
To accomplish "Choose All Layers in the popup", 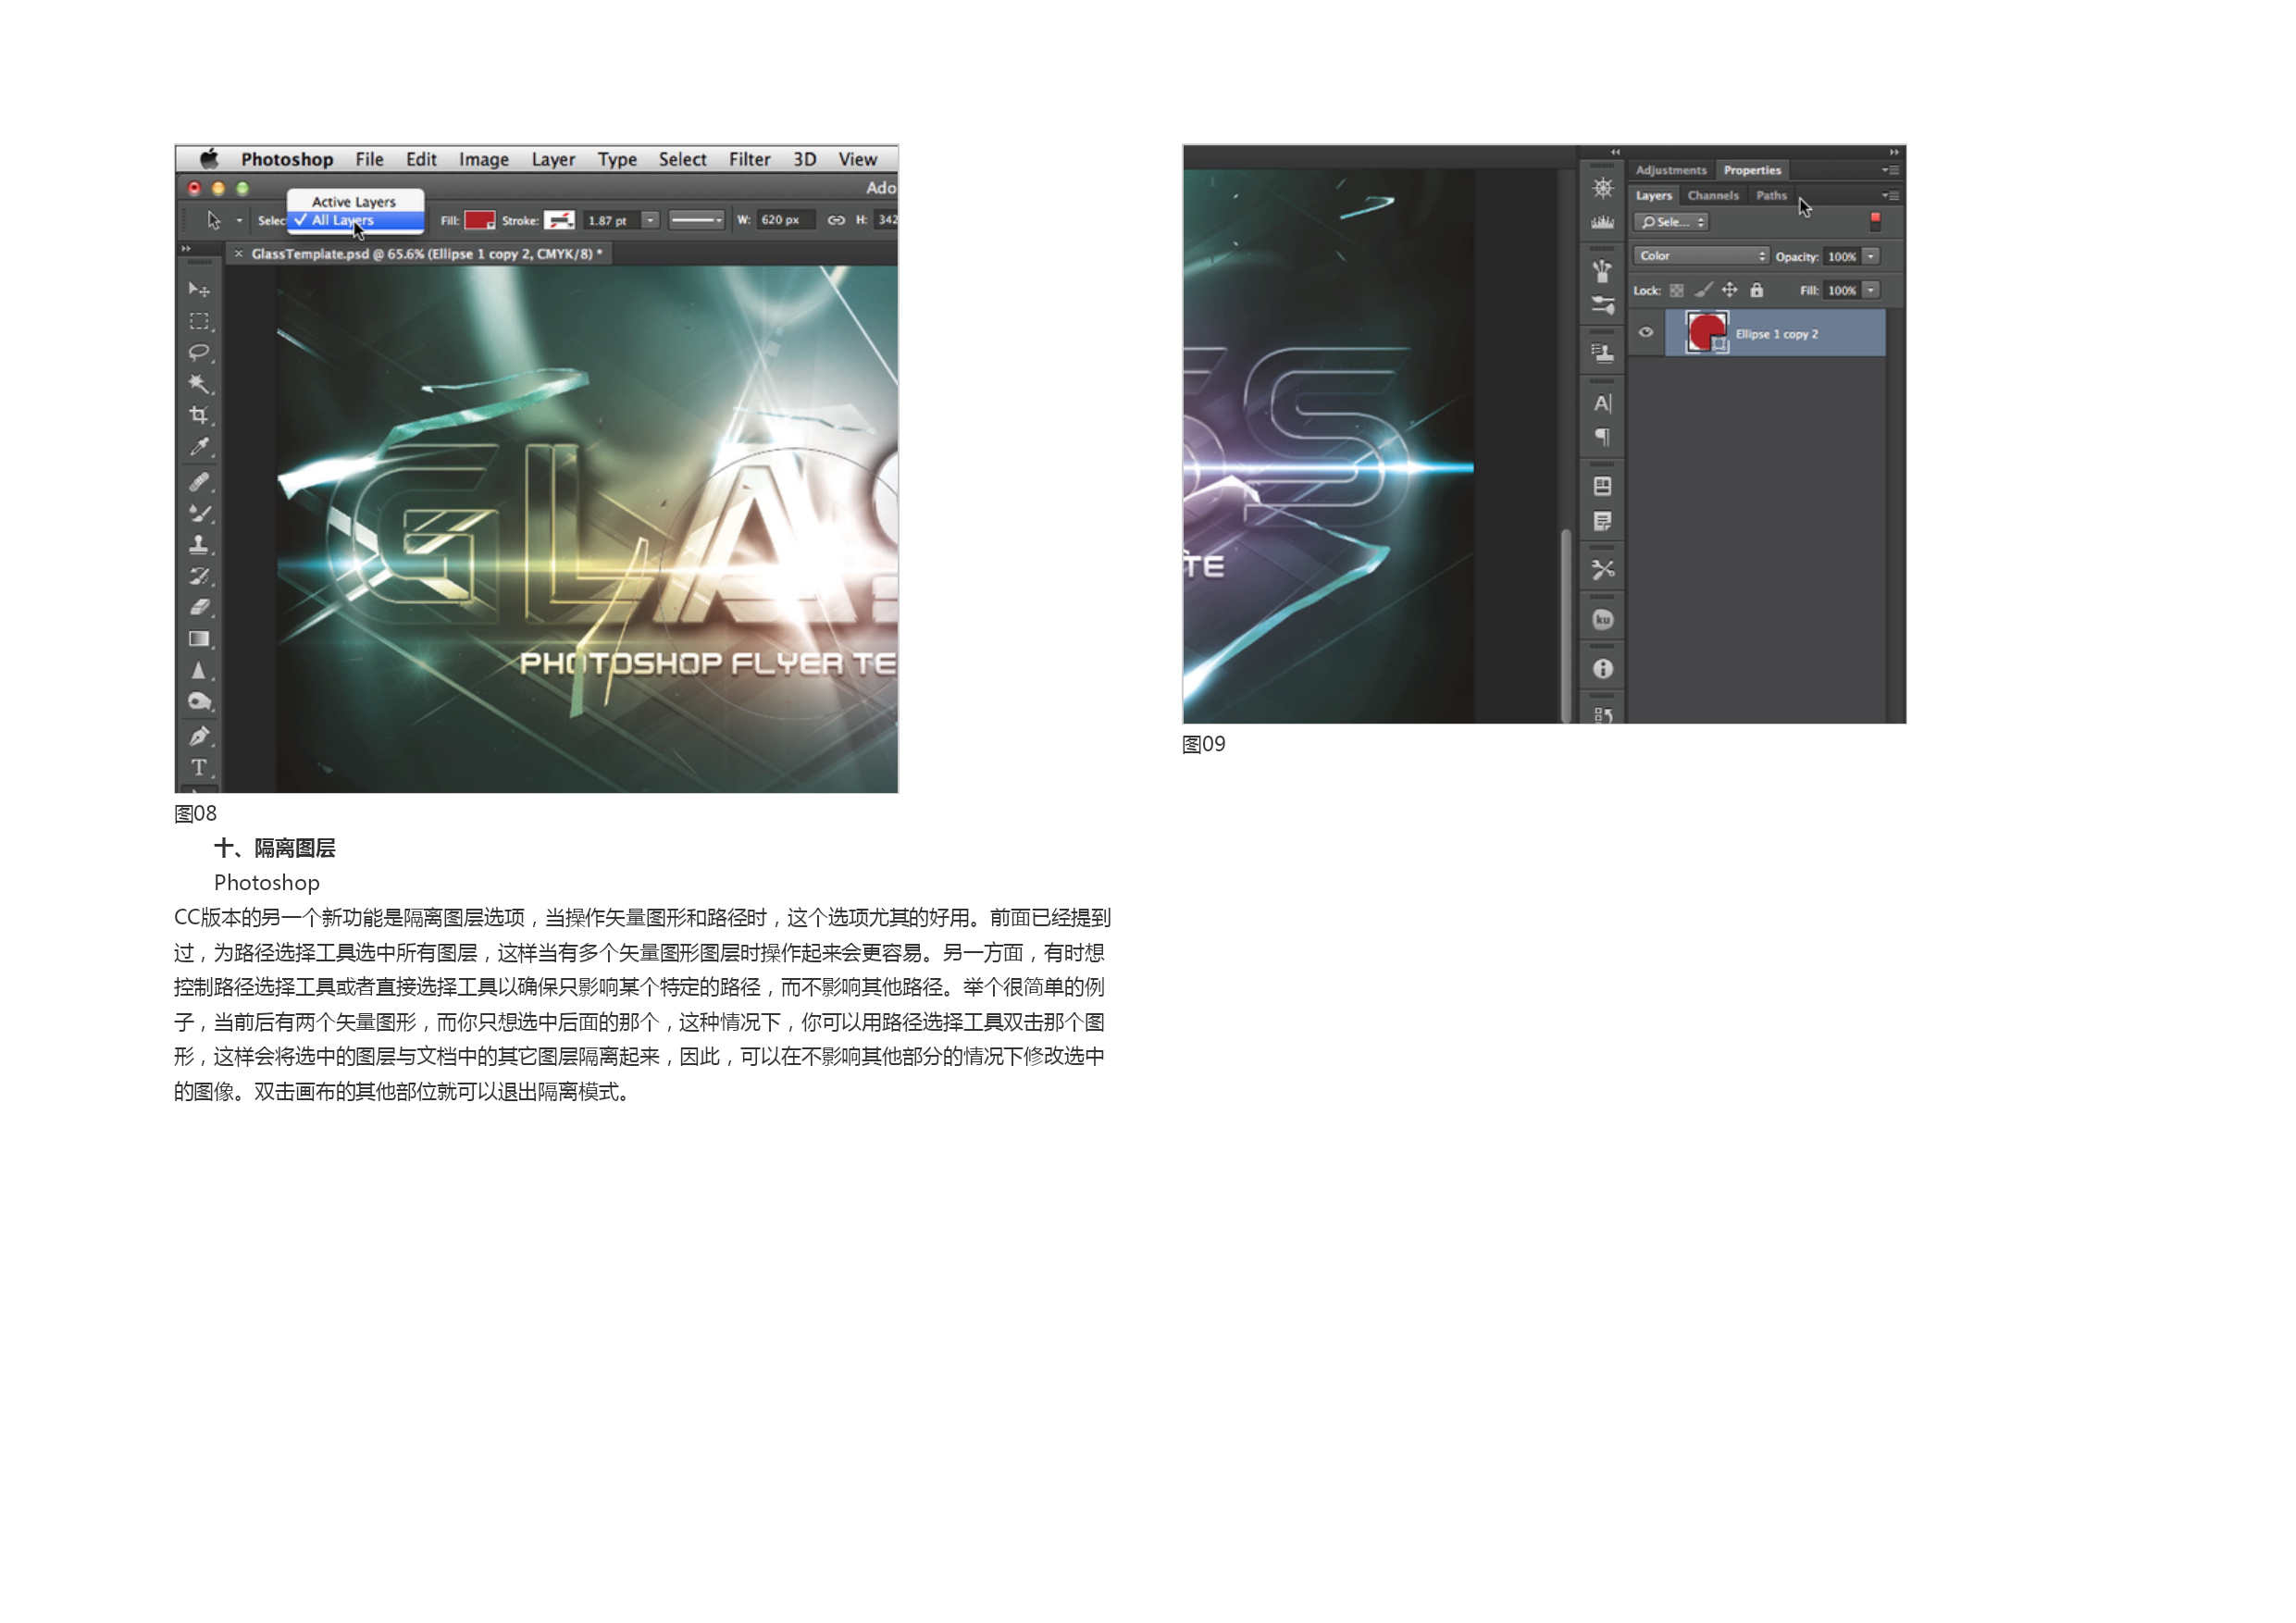I will 356,220.
